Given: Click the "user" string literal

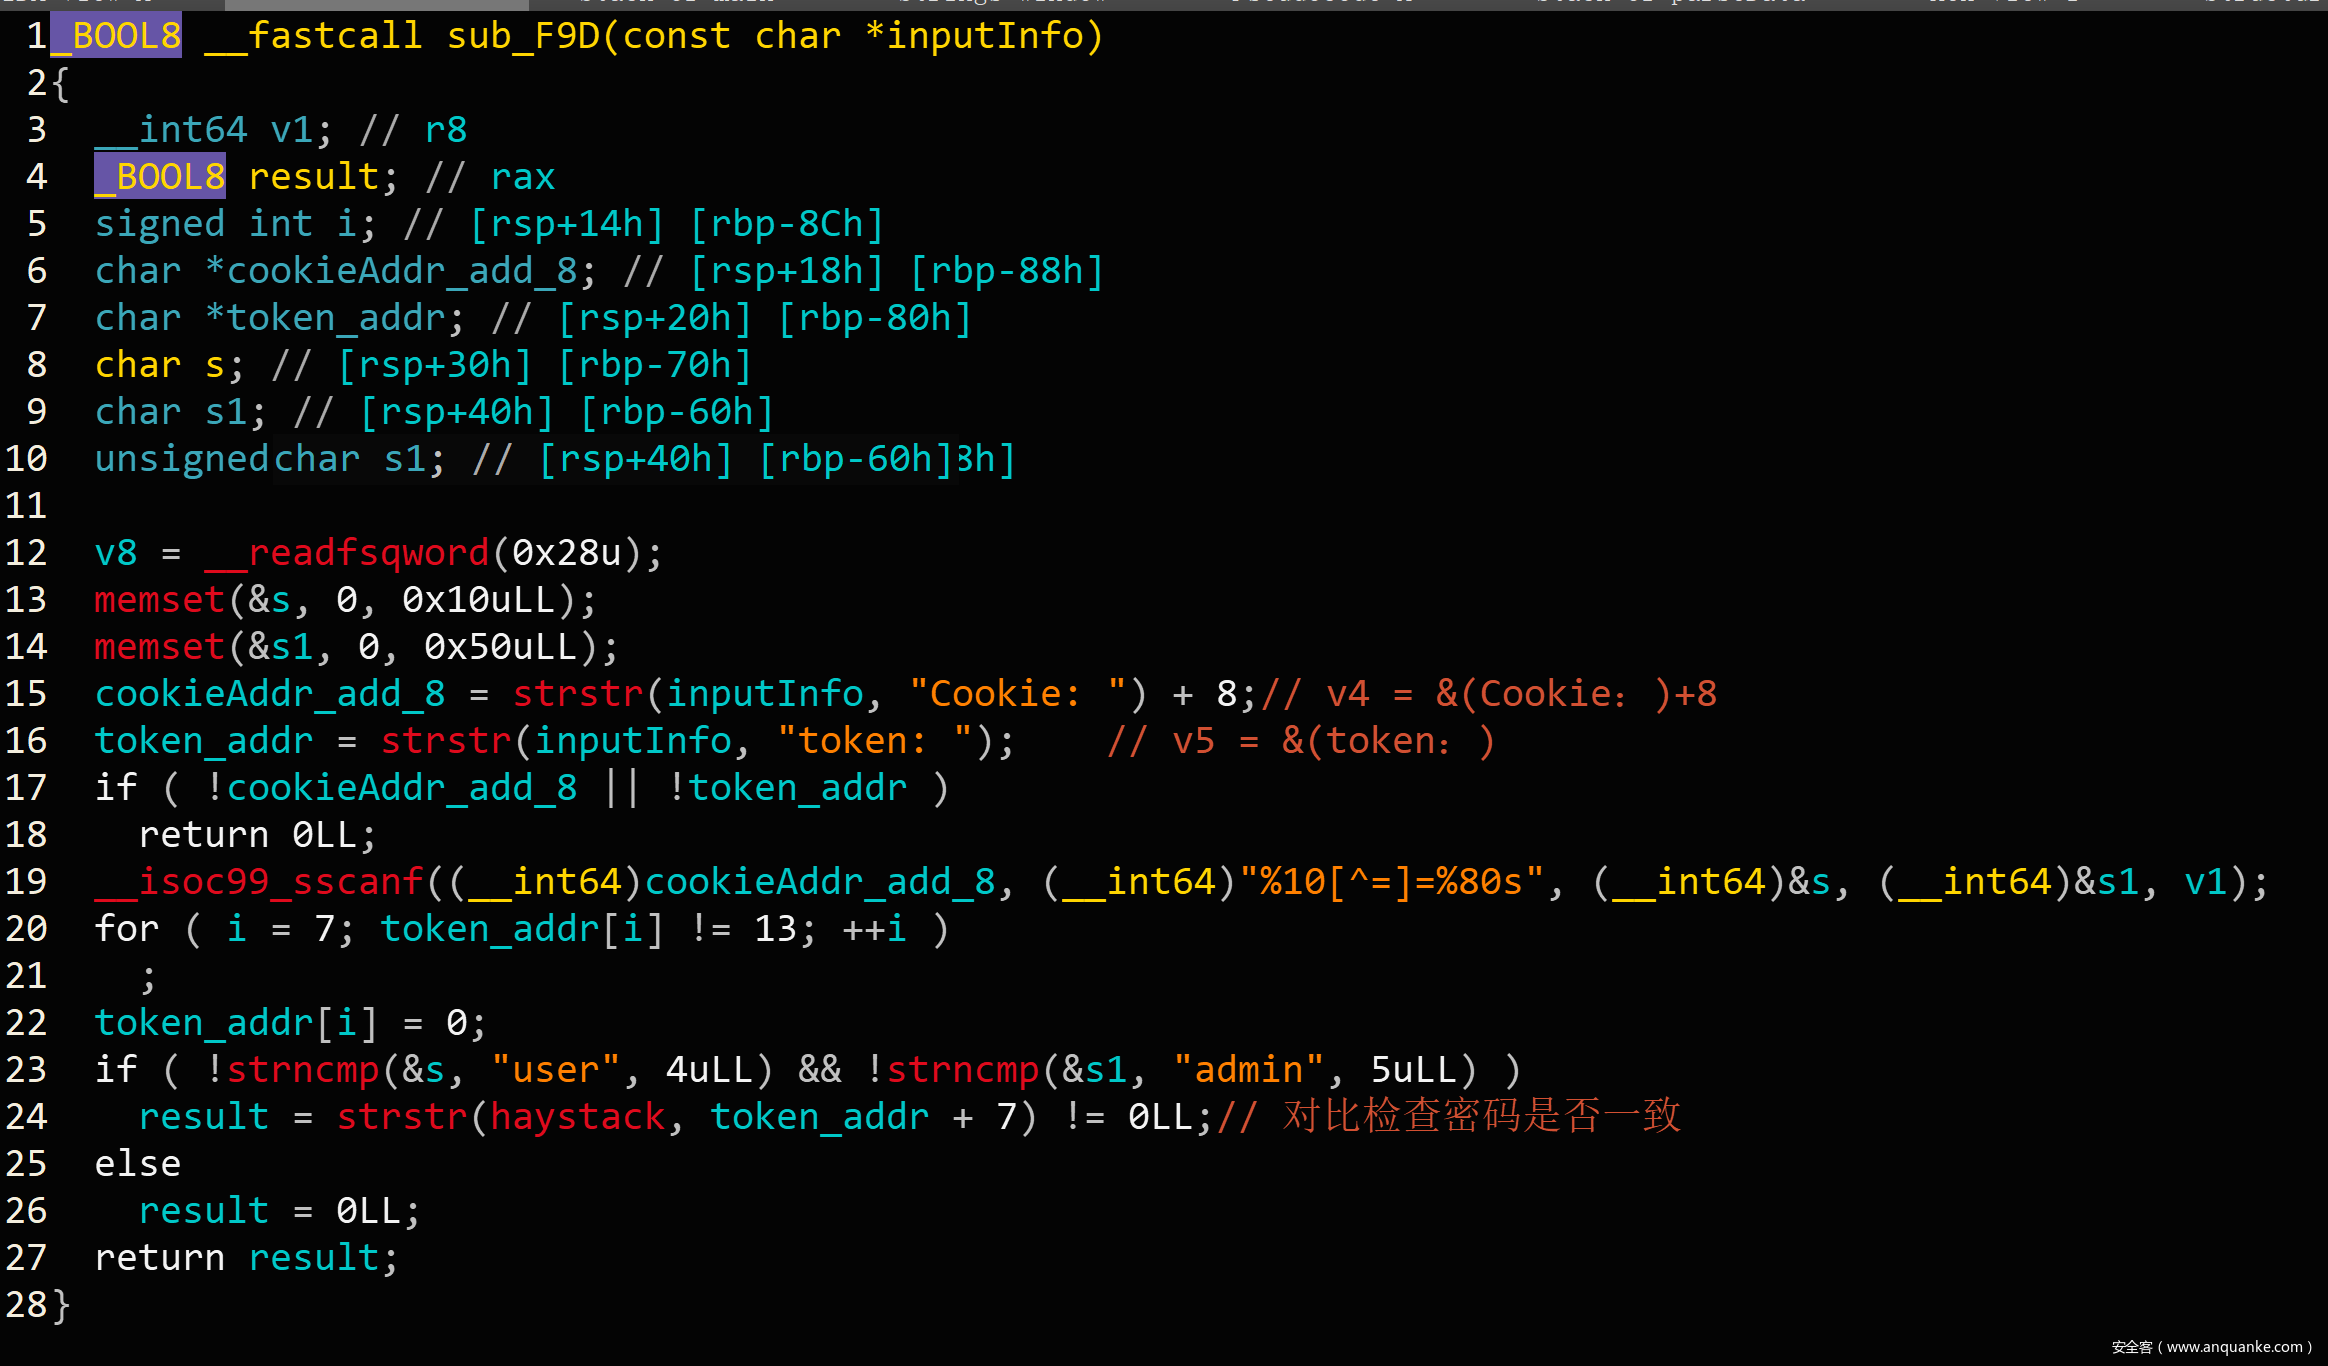Looking at the screenshot, I should [x=555, y=1070].
